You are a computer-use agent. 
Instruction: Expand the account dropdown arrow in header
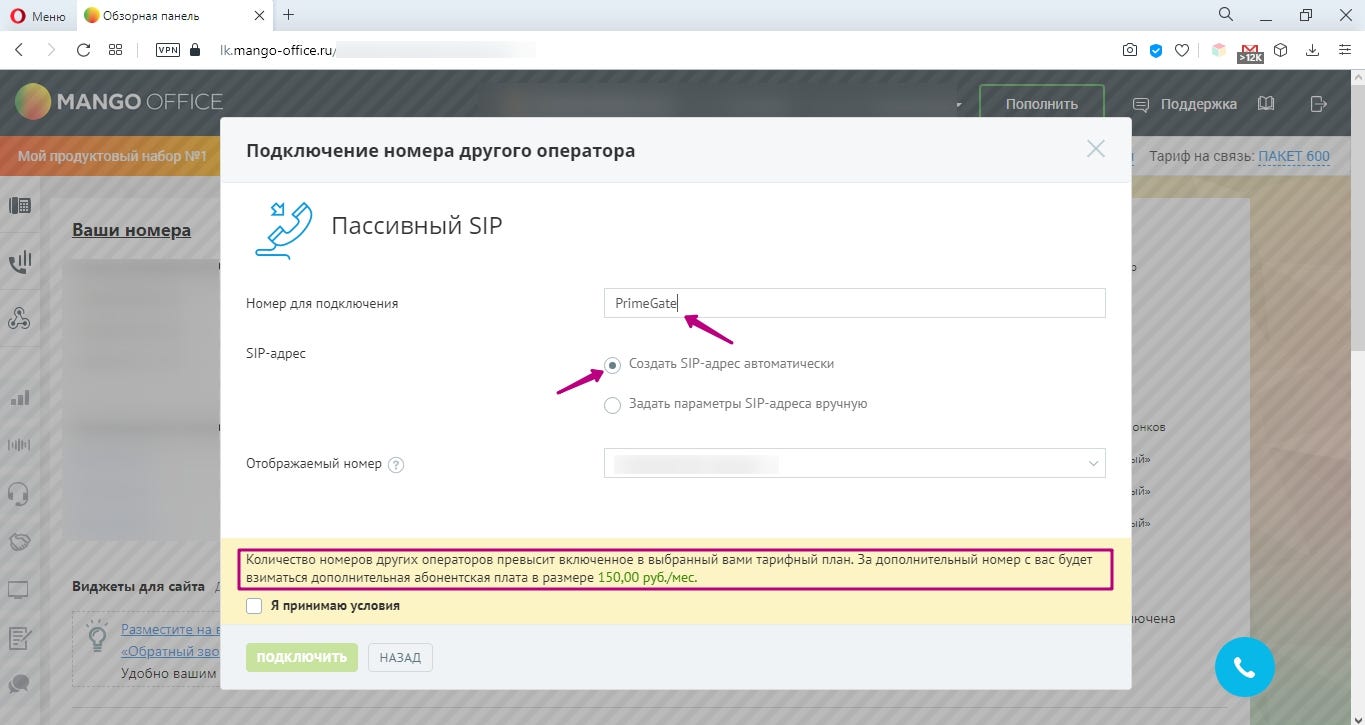959,104
